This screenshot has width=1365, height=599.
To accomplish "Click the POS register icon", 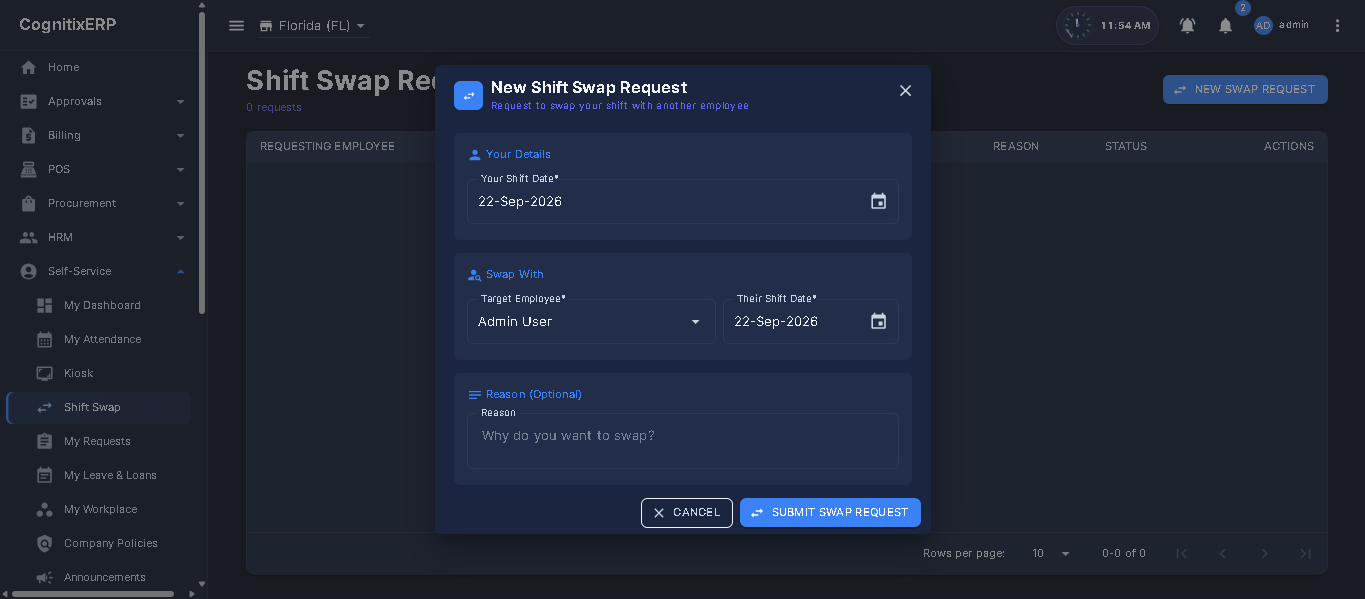I will coord(29,169).
